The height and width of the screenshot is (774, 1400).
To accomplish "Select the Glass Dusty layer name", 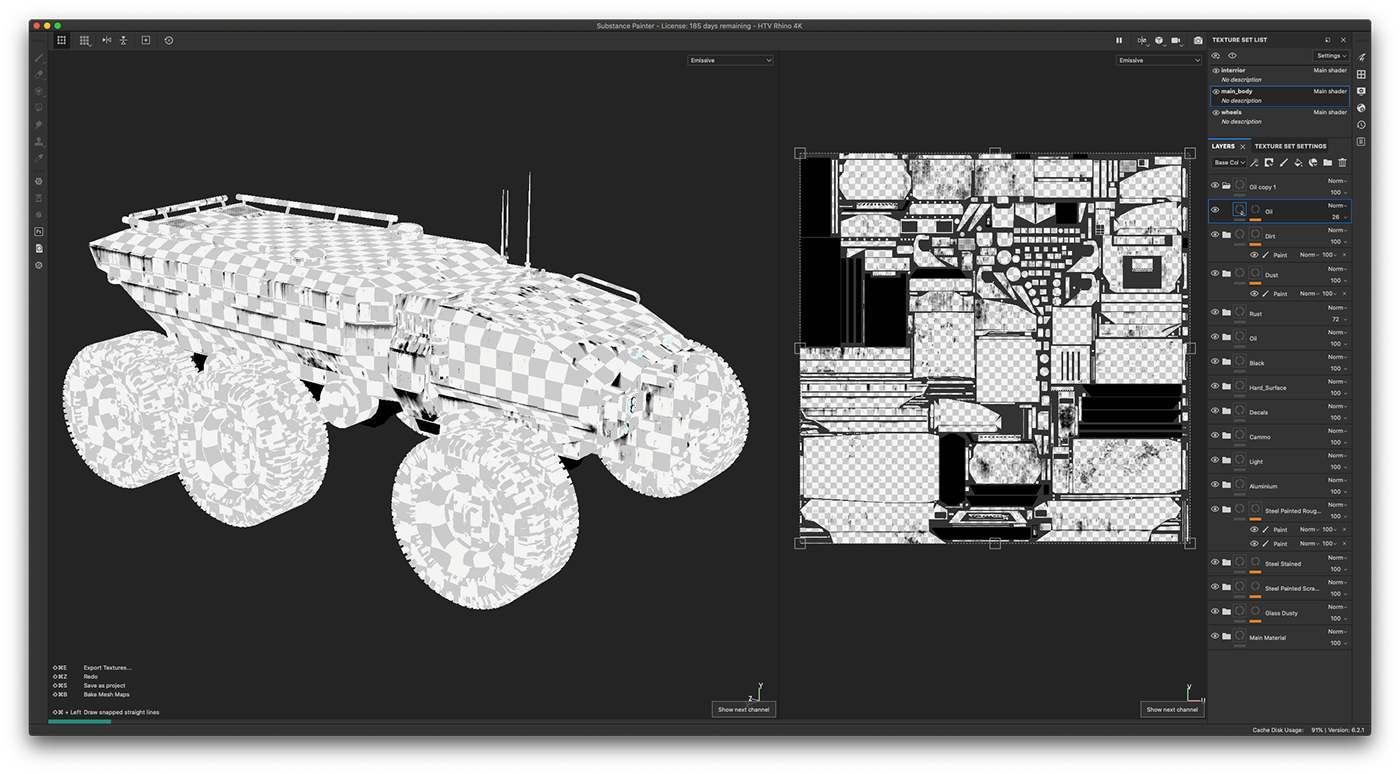I will 1281,613.
